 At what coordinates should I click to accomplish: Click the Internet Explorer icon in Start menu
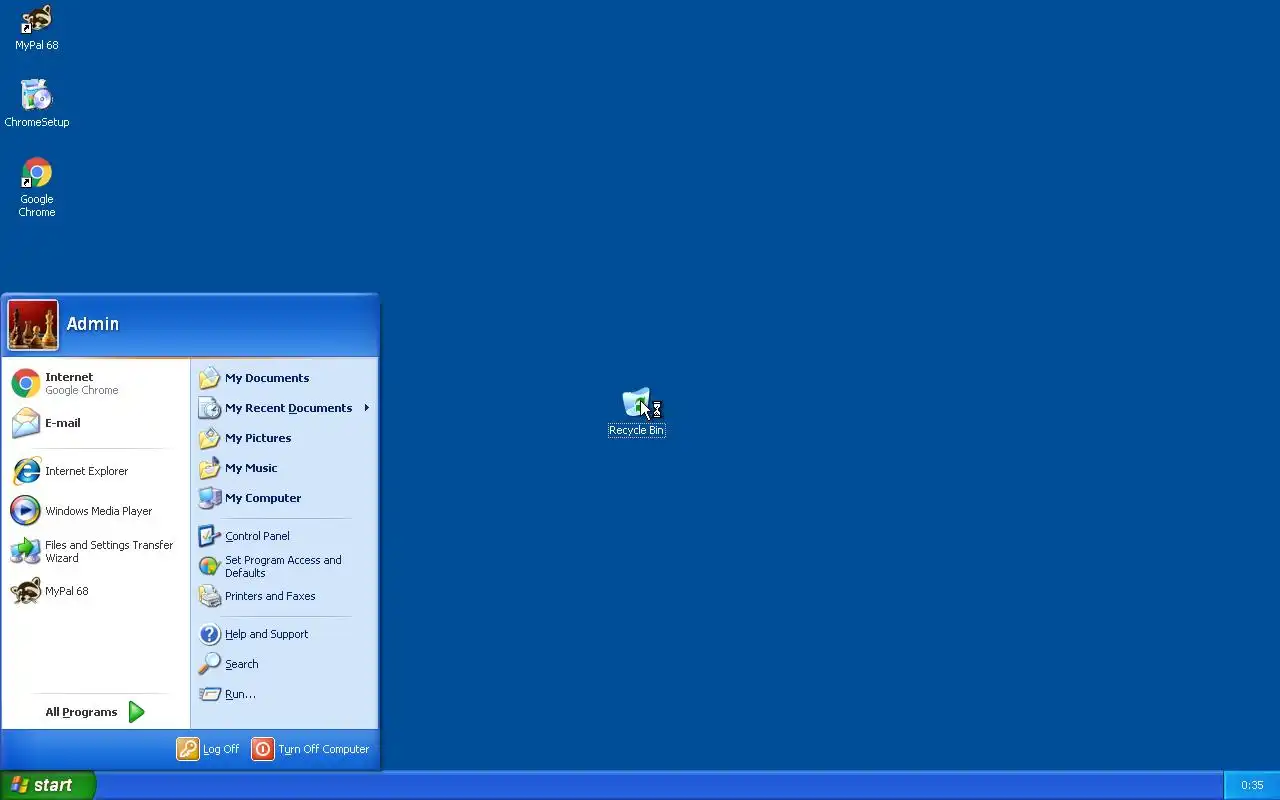click(26, 471)
